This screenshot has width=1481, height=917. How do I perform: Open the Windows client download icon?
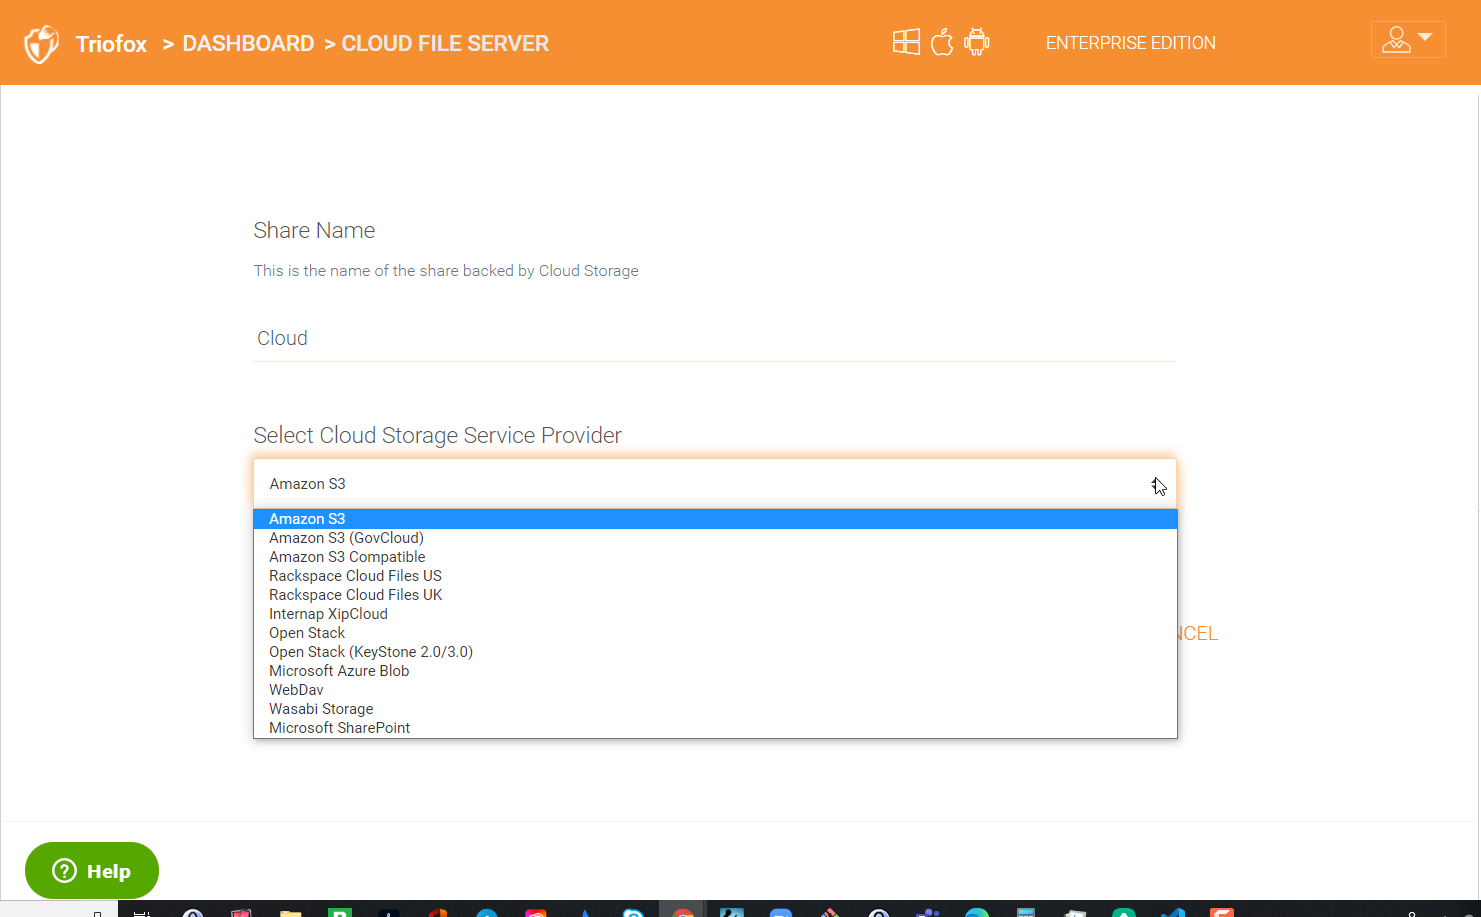[x=906, y=42]
